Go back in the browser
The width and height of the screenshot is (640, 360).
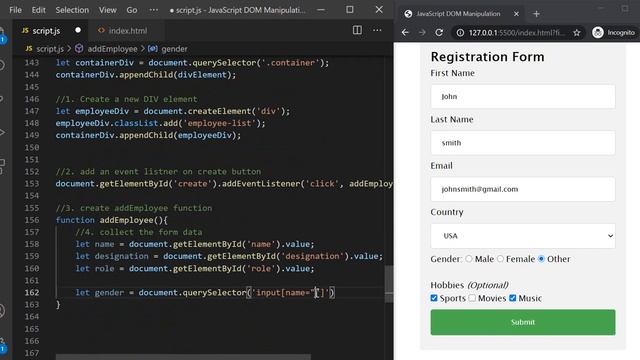pos(405,32)
